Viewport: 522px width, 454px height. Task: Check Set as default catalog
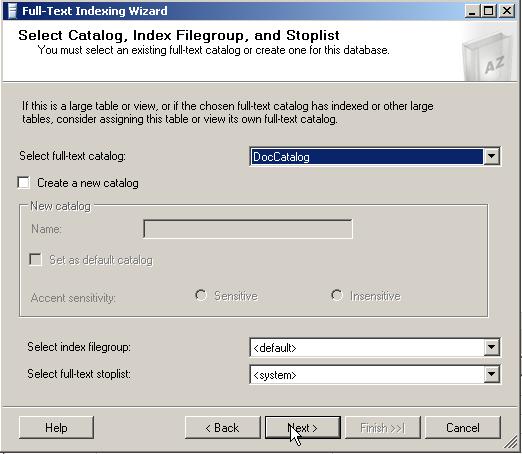coord(36,260)
